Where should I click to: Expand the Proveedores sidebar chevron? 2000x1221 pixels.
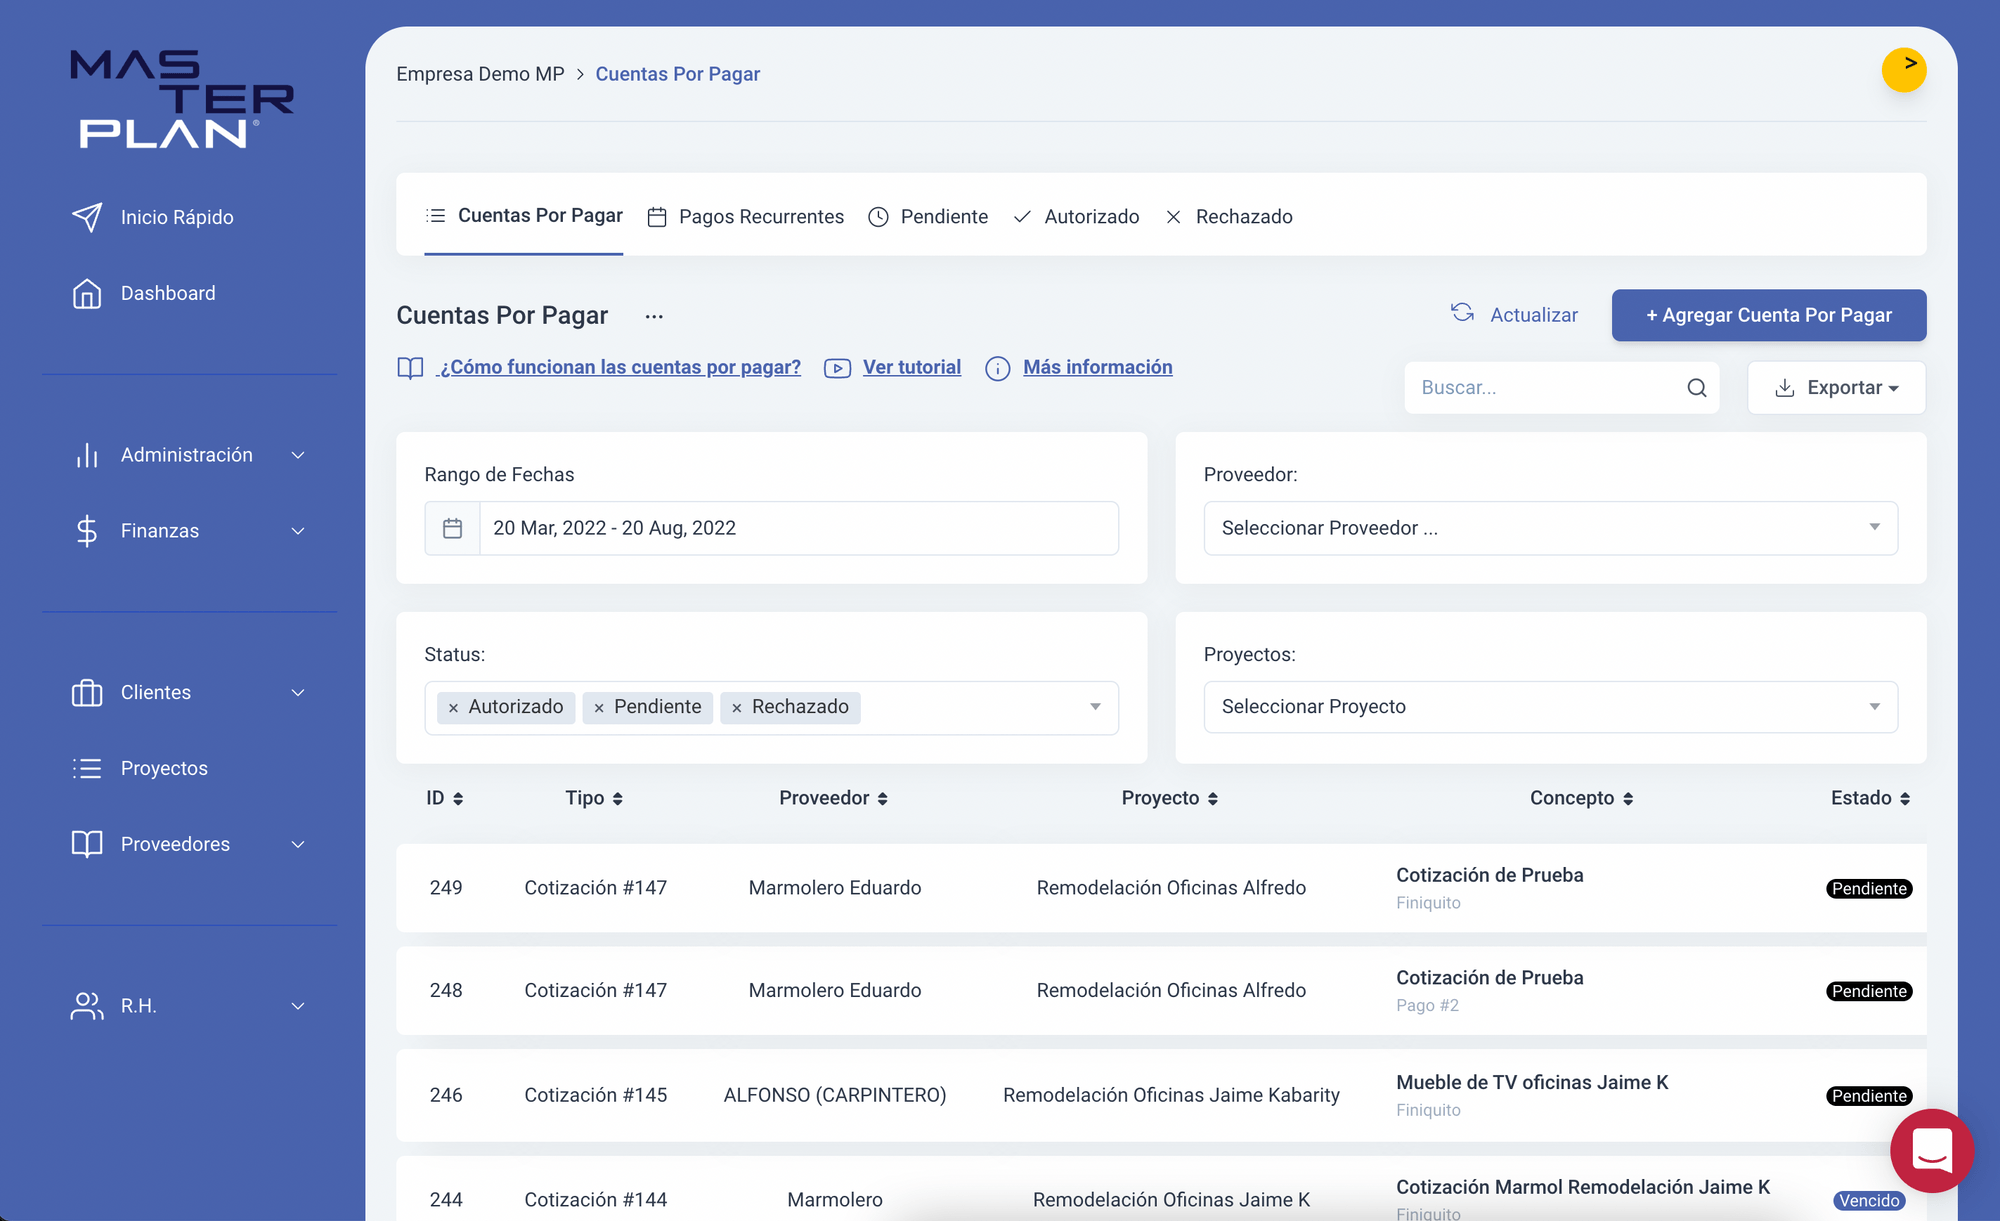pyautogui.click(x=298, y=845)
